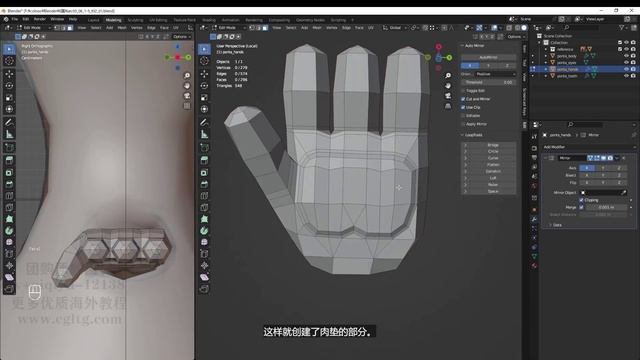The width and height of the screenshot is (640, 360).
Task: Hide panta_eyes with its eye icon
Action: tap(626, 62)
